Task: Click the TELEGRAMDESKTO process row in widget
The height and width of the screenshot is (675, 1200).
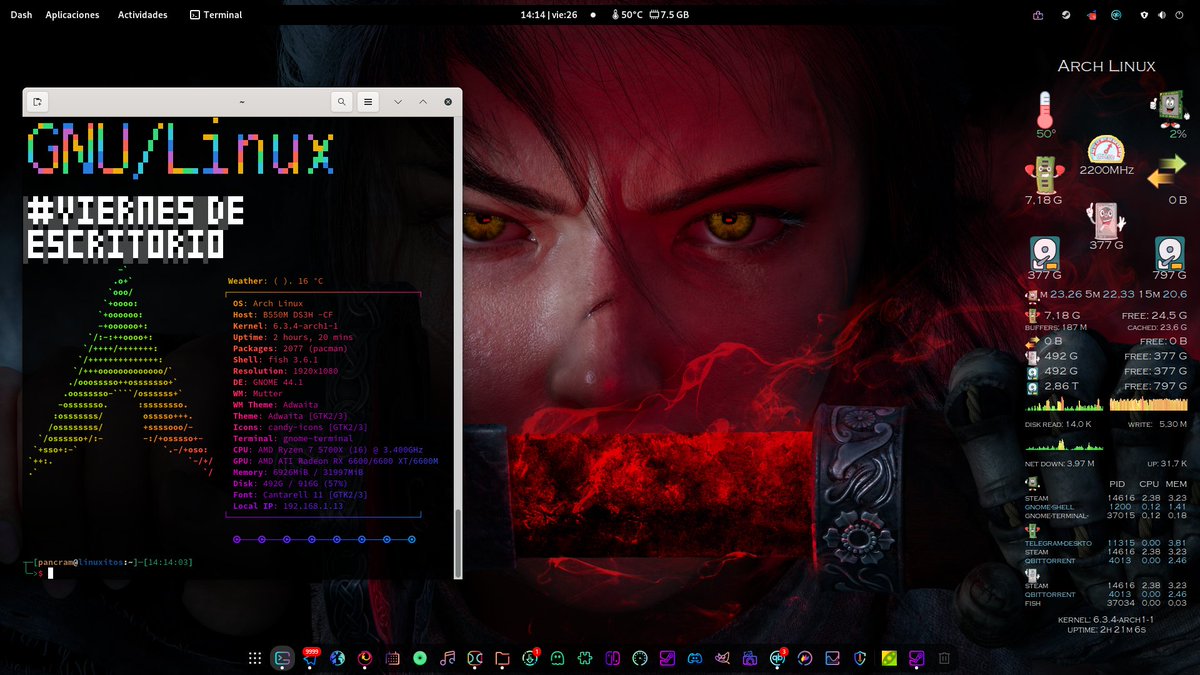Action: tap(1105, 543)
